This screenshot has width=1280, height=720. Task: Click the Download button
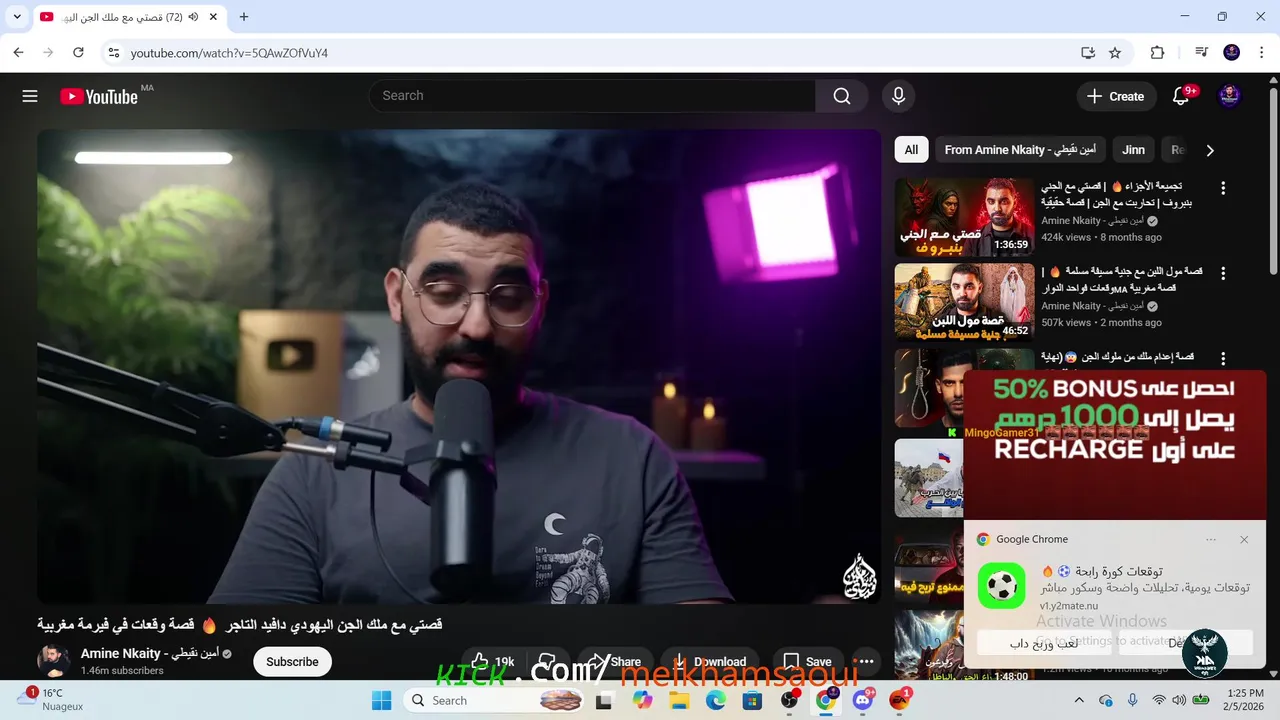click(x=709, y=662)
